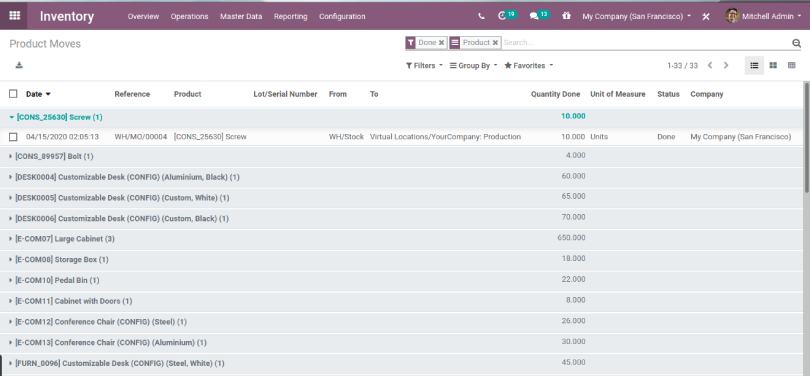Screen dimensions: 810x376
Task: Go to previous page arrow
Action: pos(710,66)
